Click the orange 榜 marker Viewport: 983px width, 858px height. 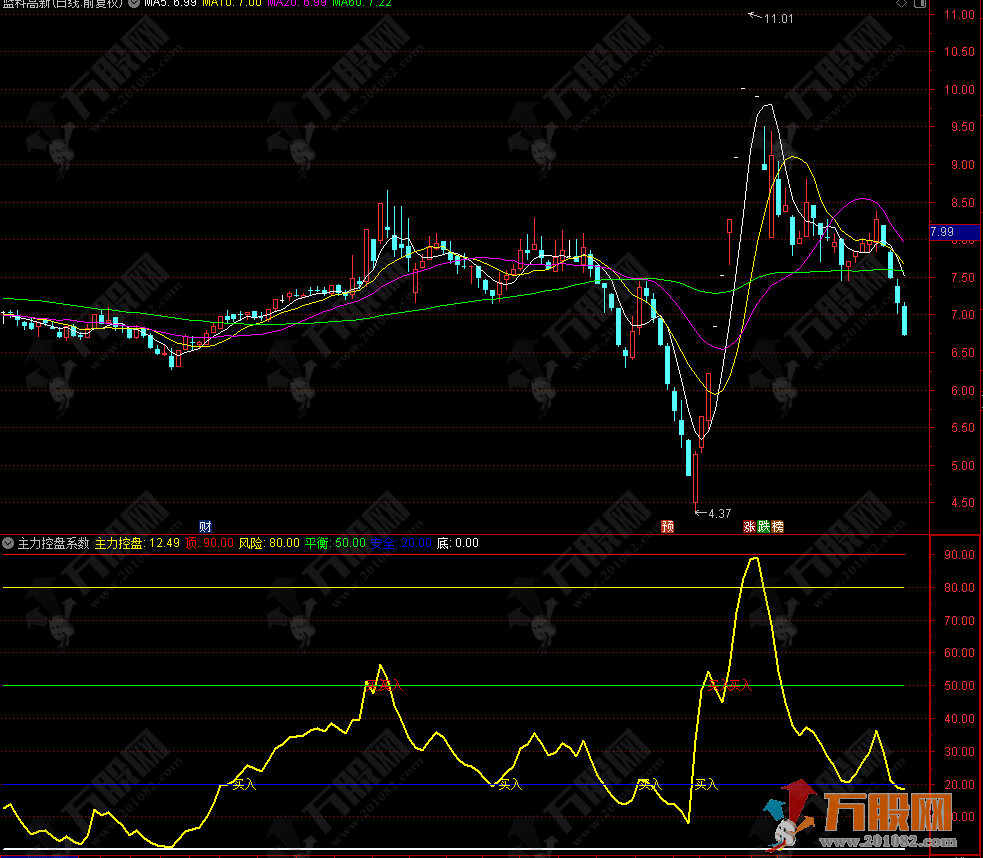(x=777, y=526)
